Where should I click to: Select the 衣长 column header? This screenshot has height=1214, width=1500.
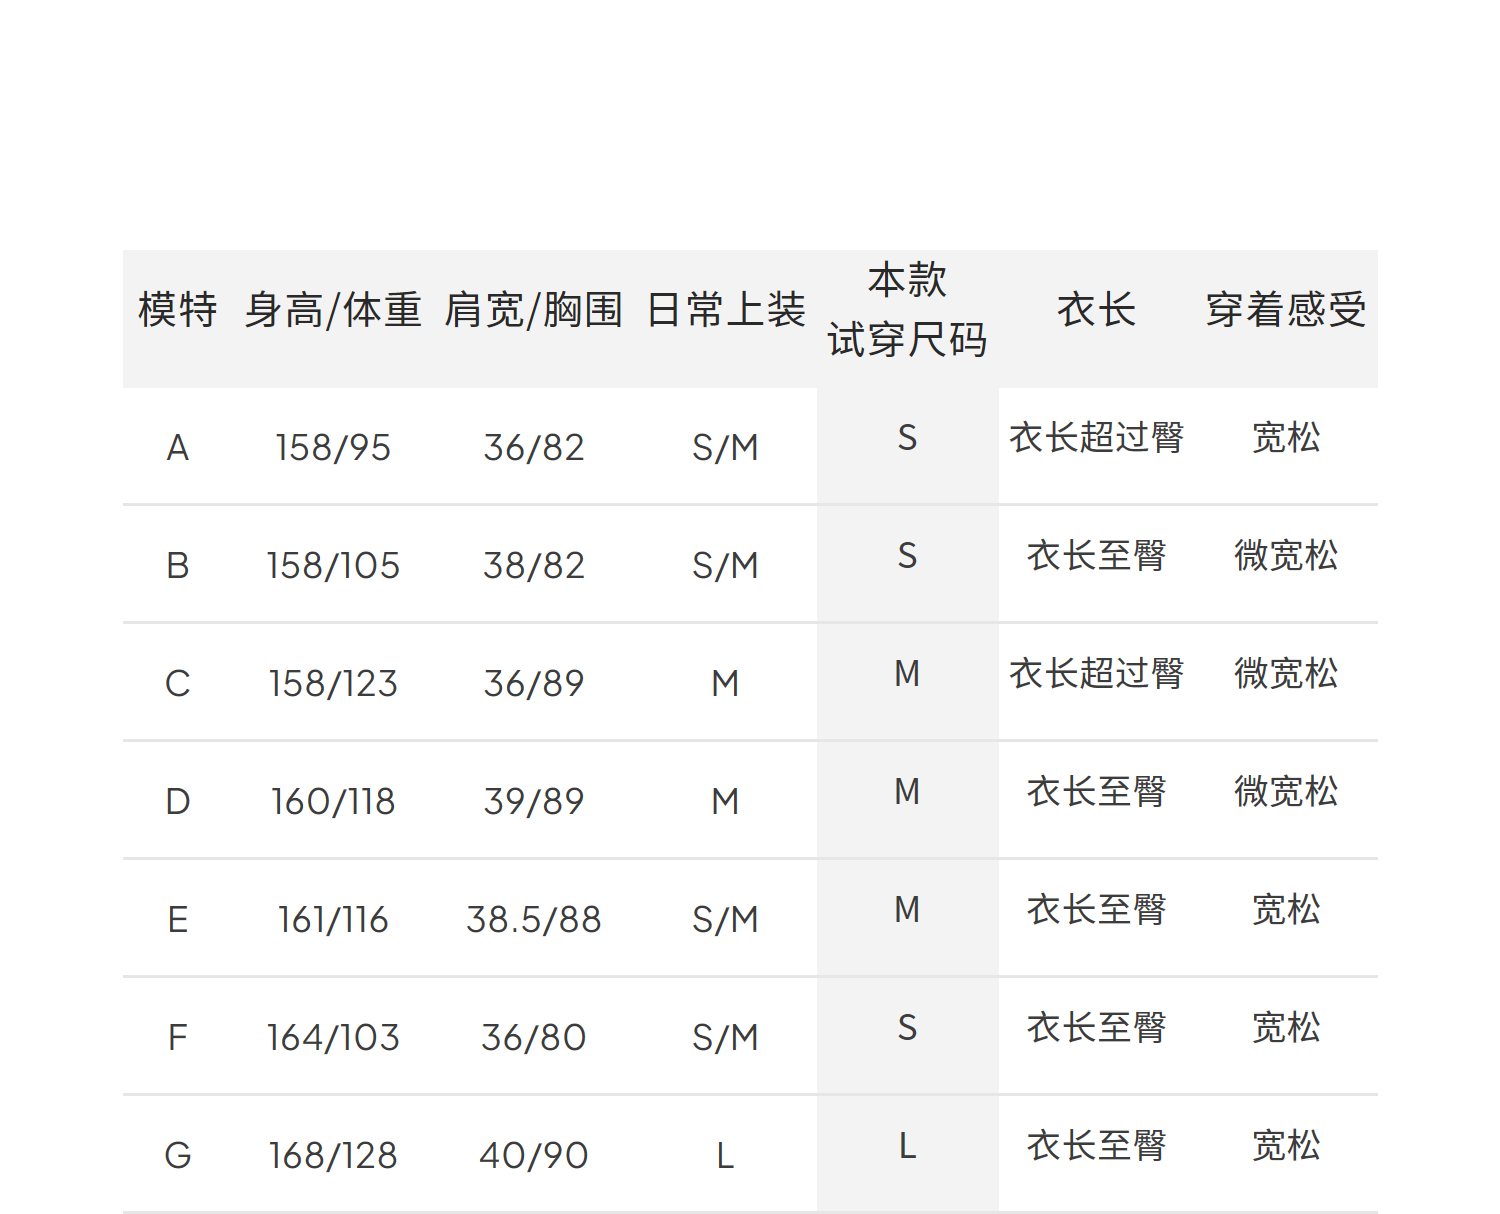pos(1096,310)
